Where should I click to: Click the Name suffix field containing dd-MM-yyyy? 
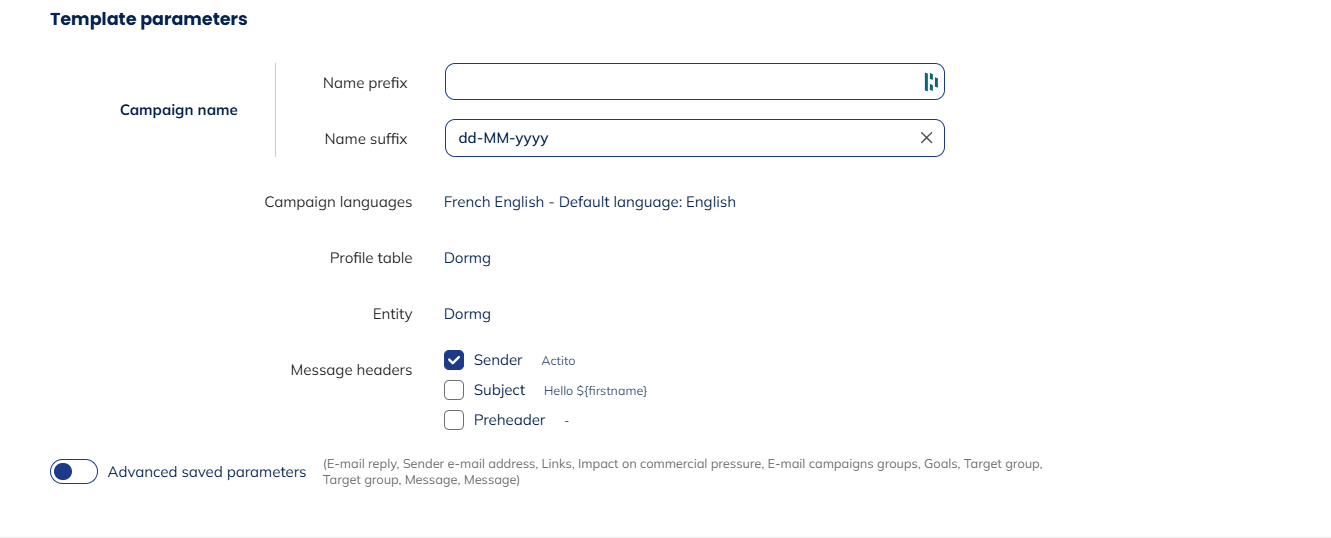pyautogui.click(x=680, y=138)
